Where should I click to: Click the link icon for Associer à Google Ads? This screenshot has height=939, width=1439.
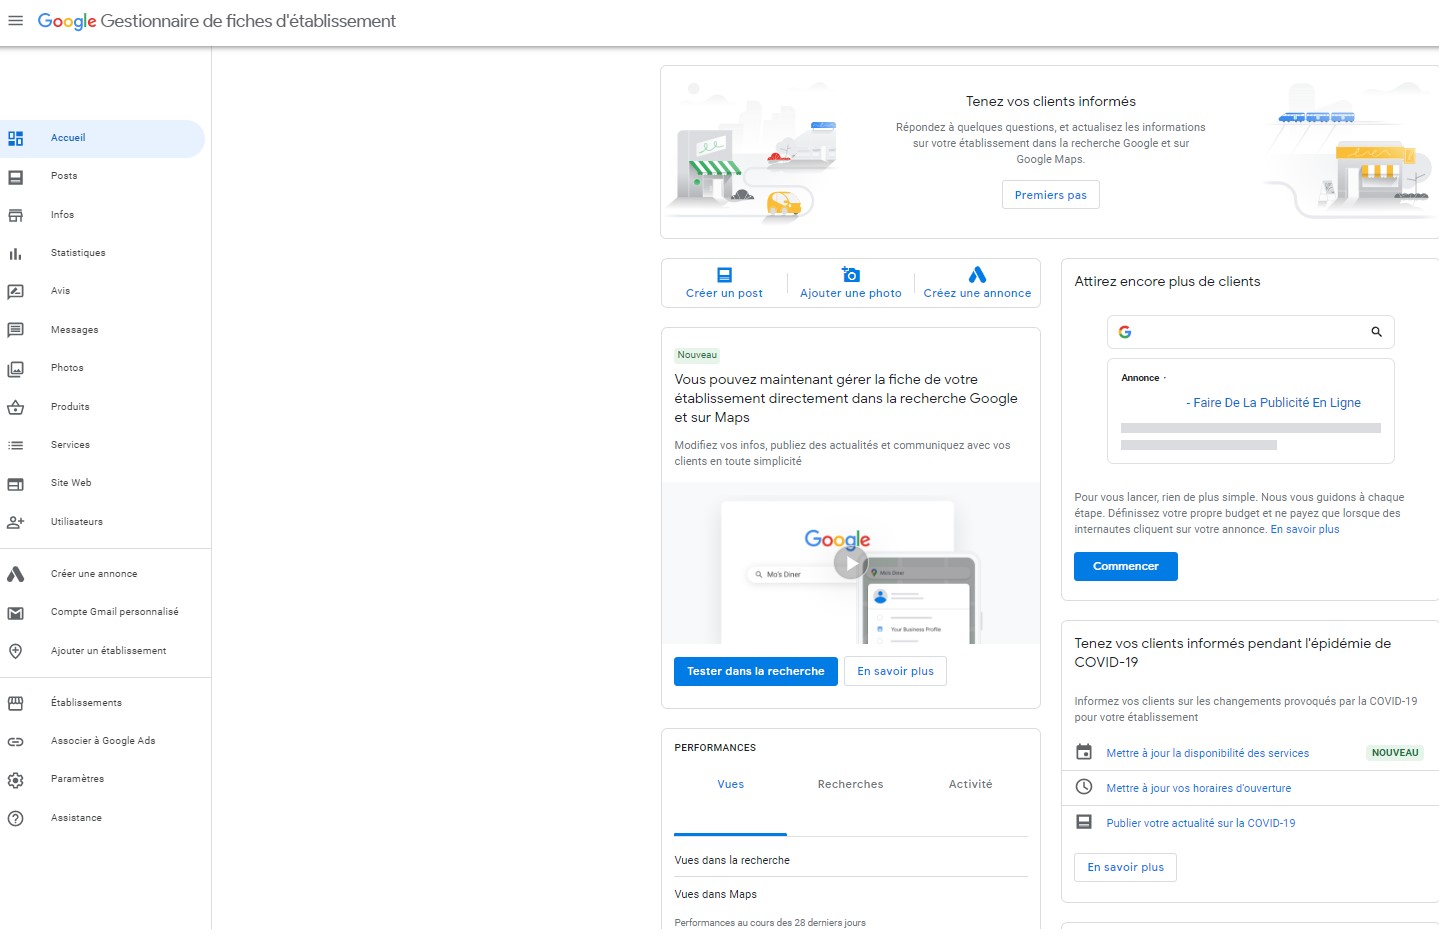15,742
